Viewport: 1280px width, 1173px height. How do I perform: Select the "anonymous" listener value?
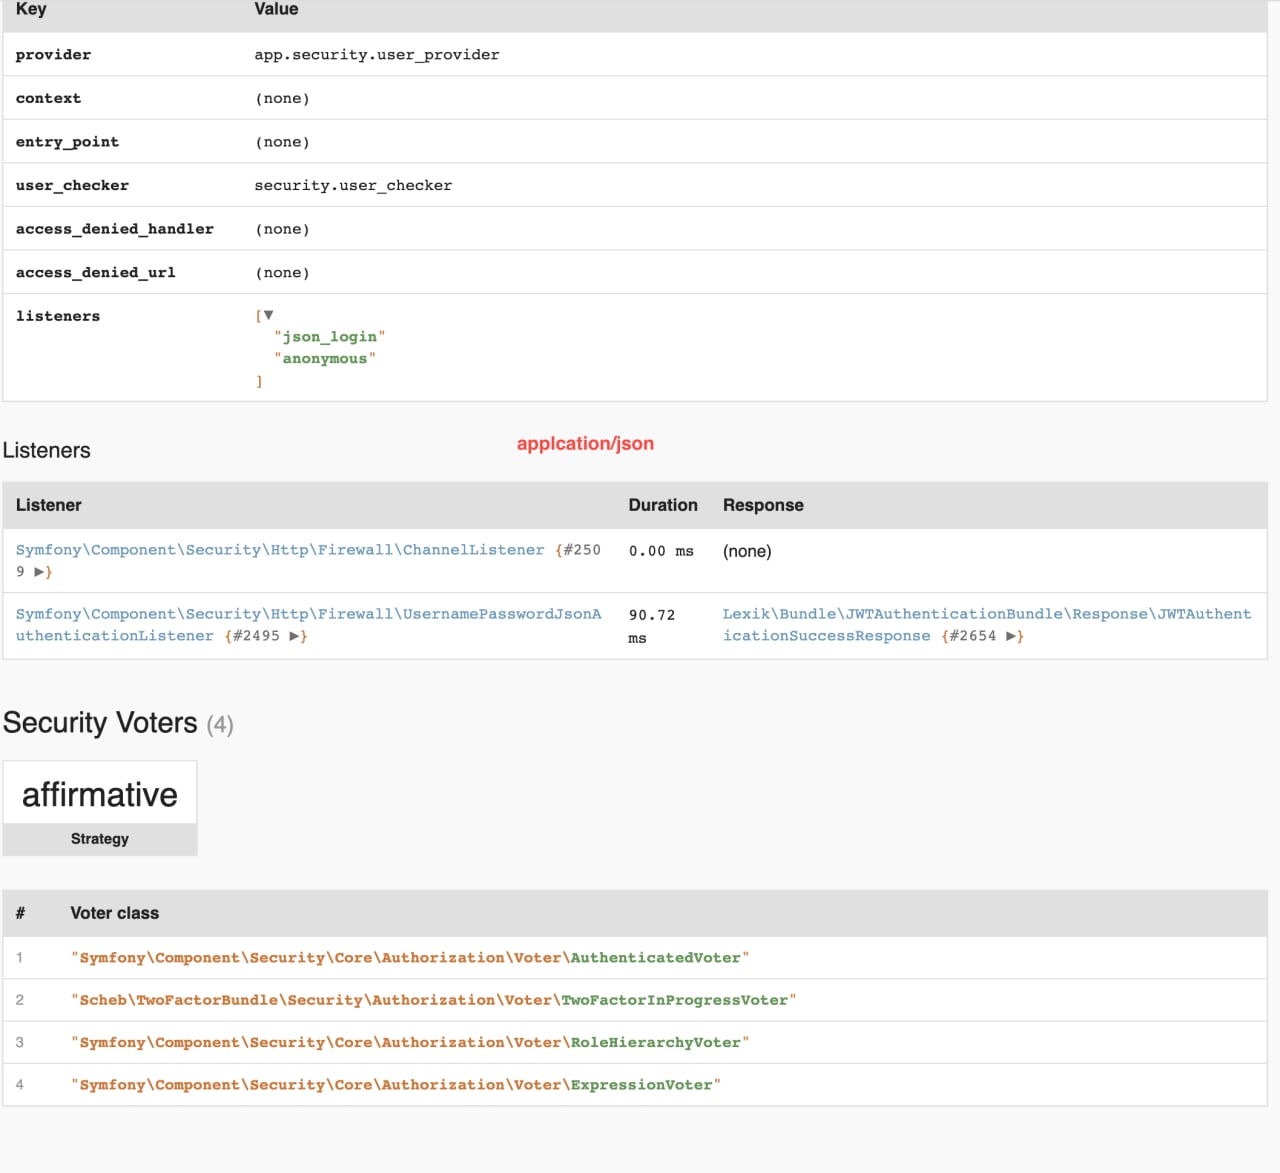pos(324,359)
